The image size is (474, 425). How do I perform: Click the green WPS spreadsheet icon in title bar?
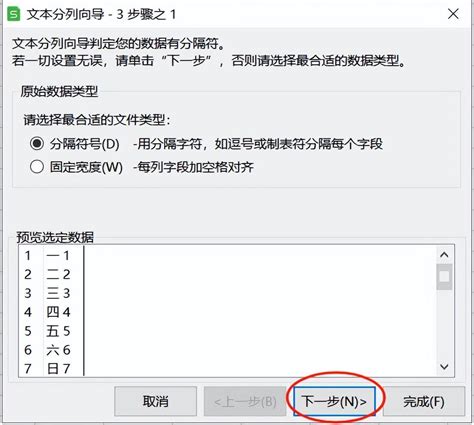pos(14,14)
